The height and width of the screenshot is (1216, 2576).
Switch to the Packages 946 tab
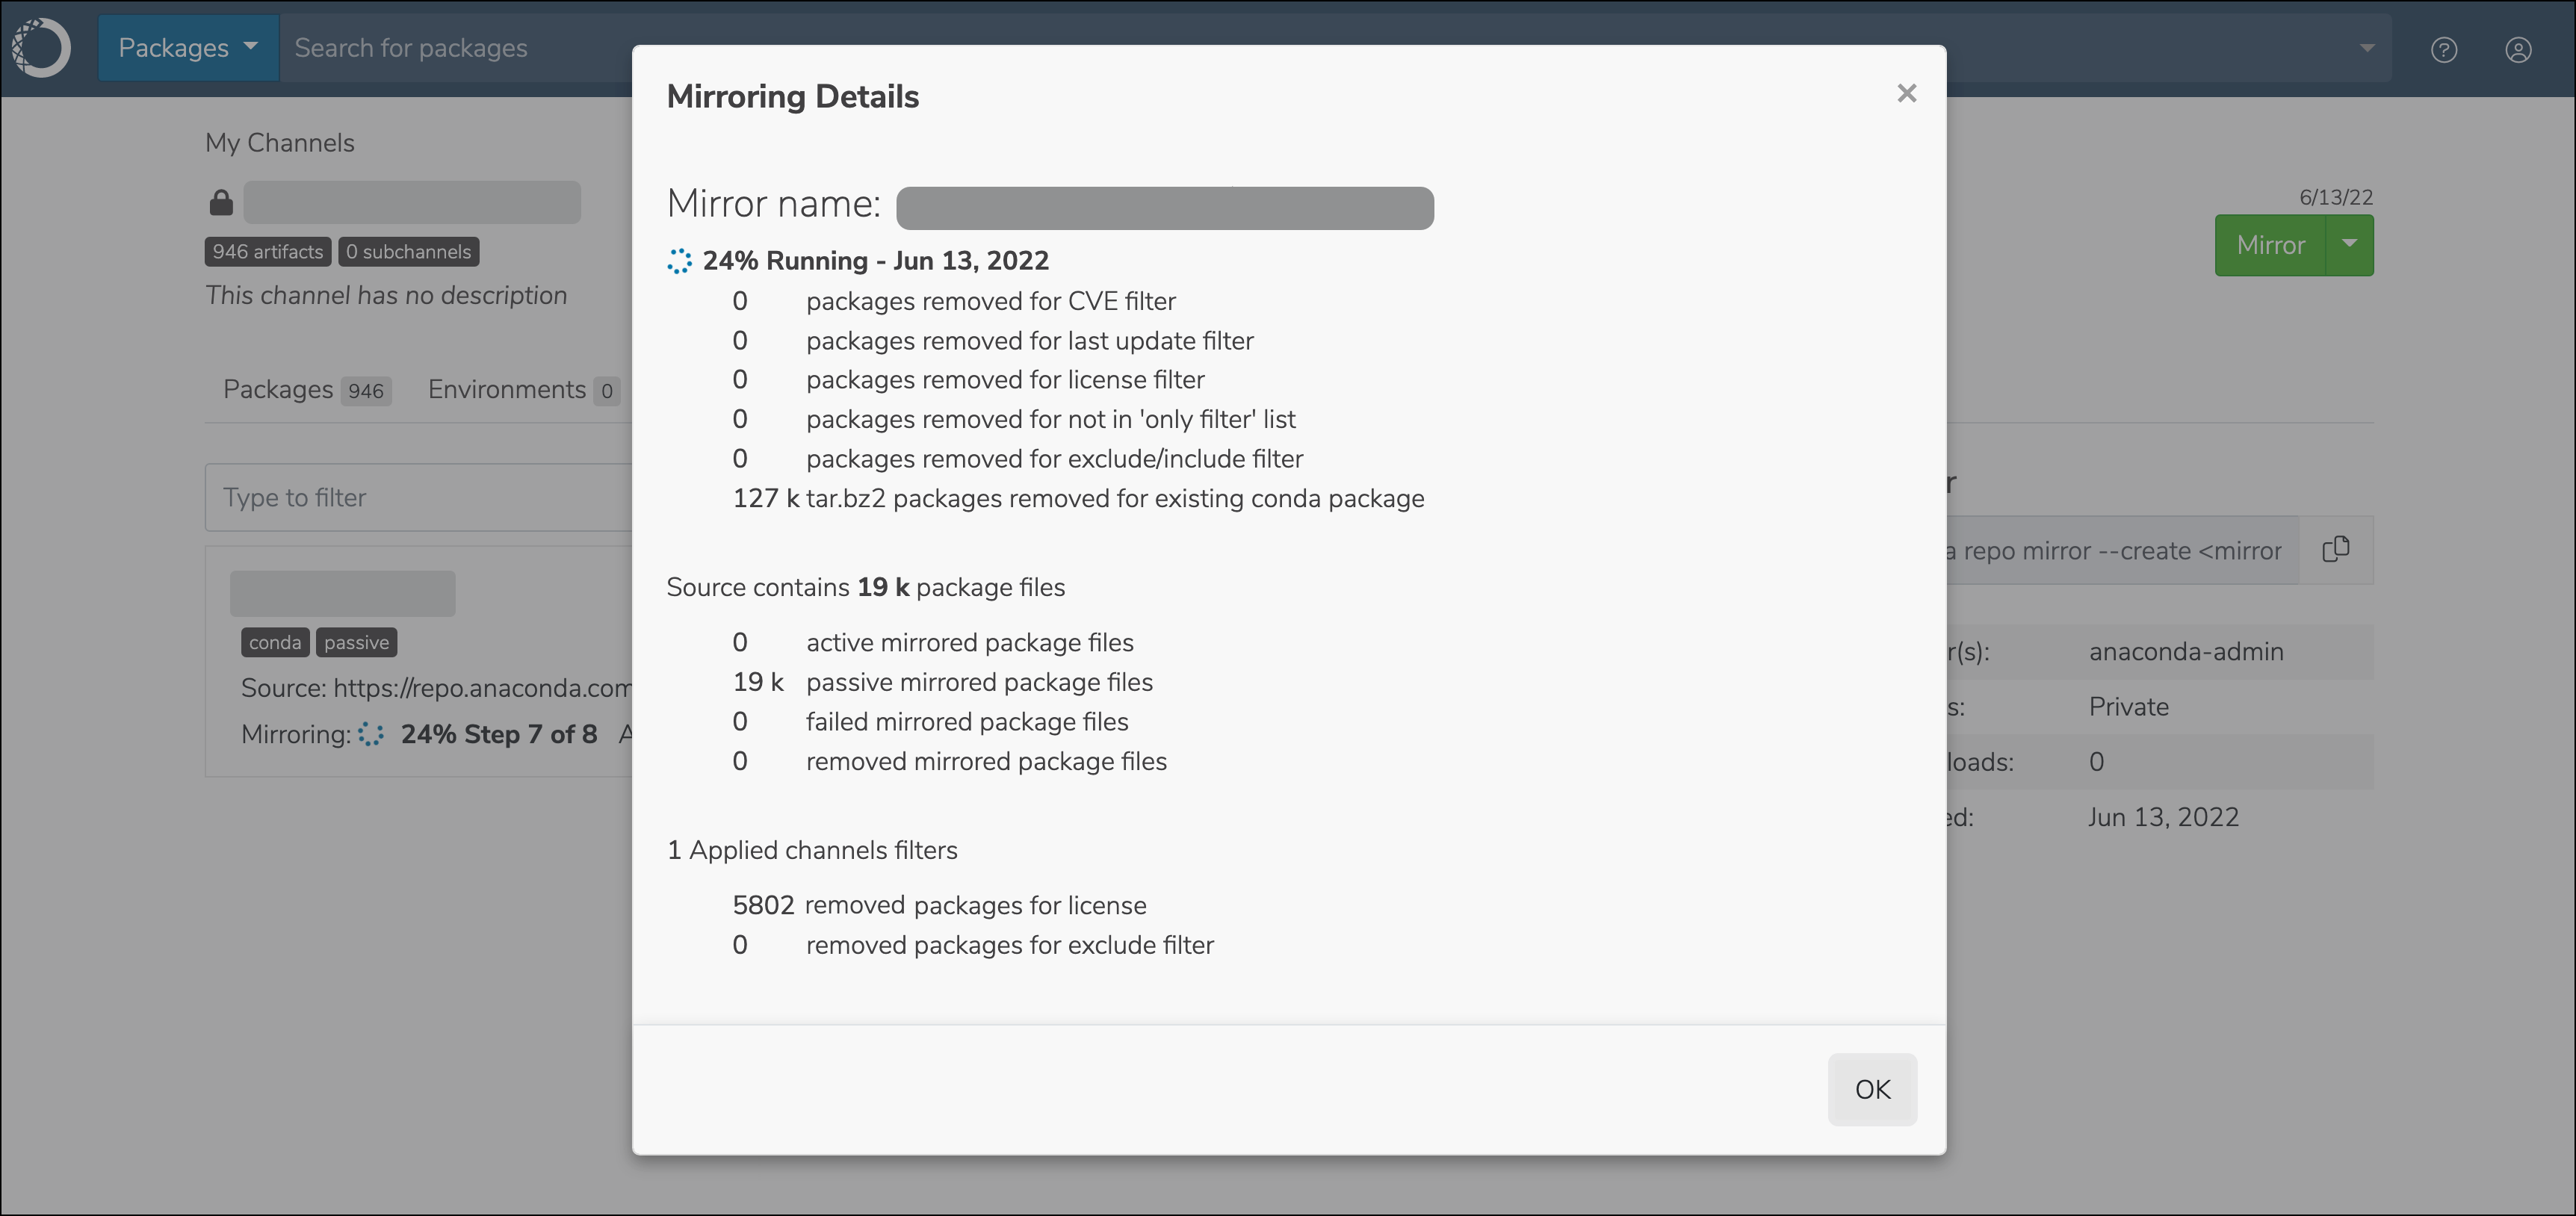click(x=306, y=389)
